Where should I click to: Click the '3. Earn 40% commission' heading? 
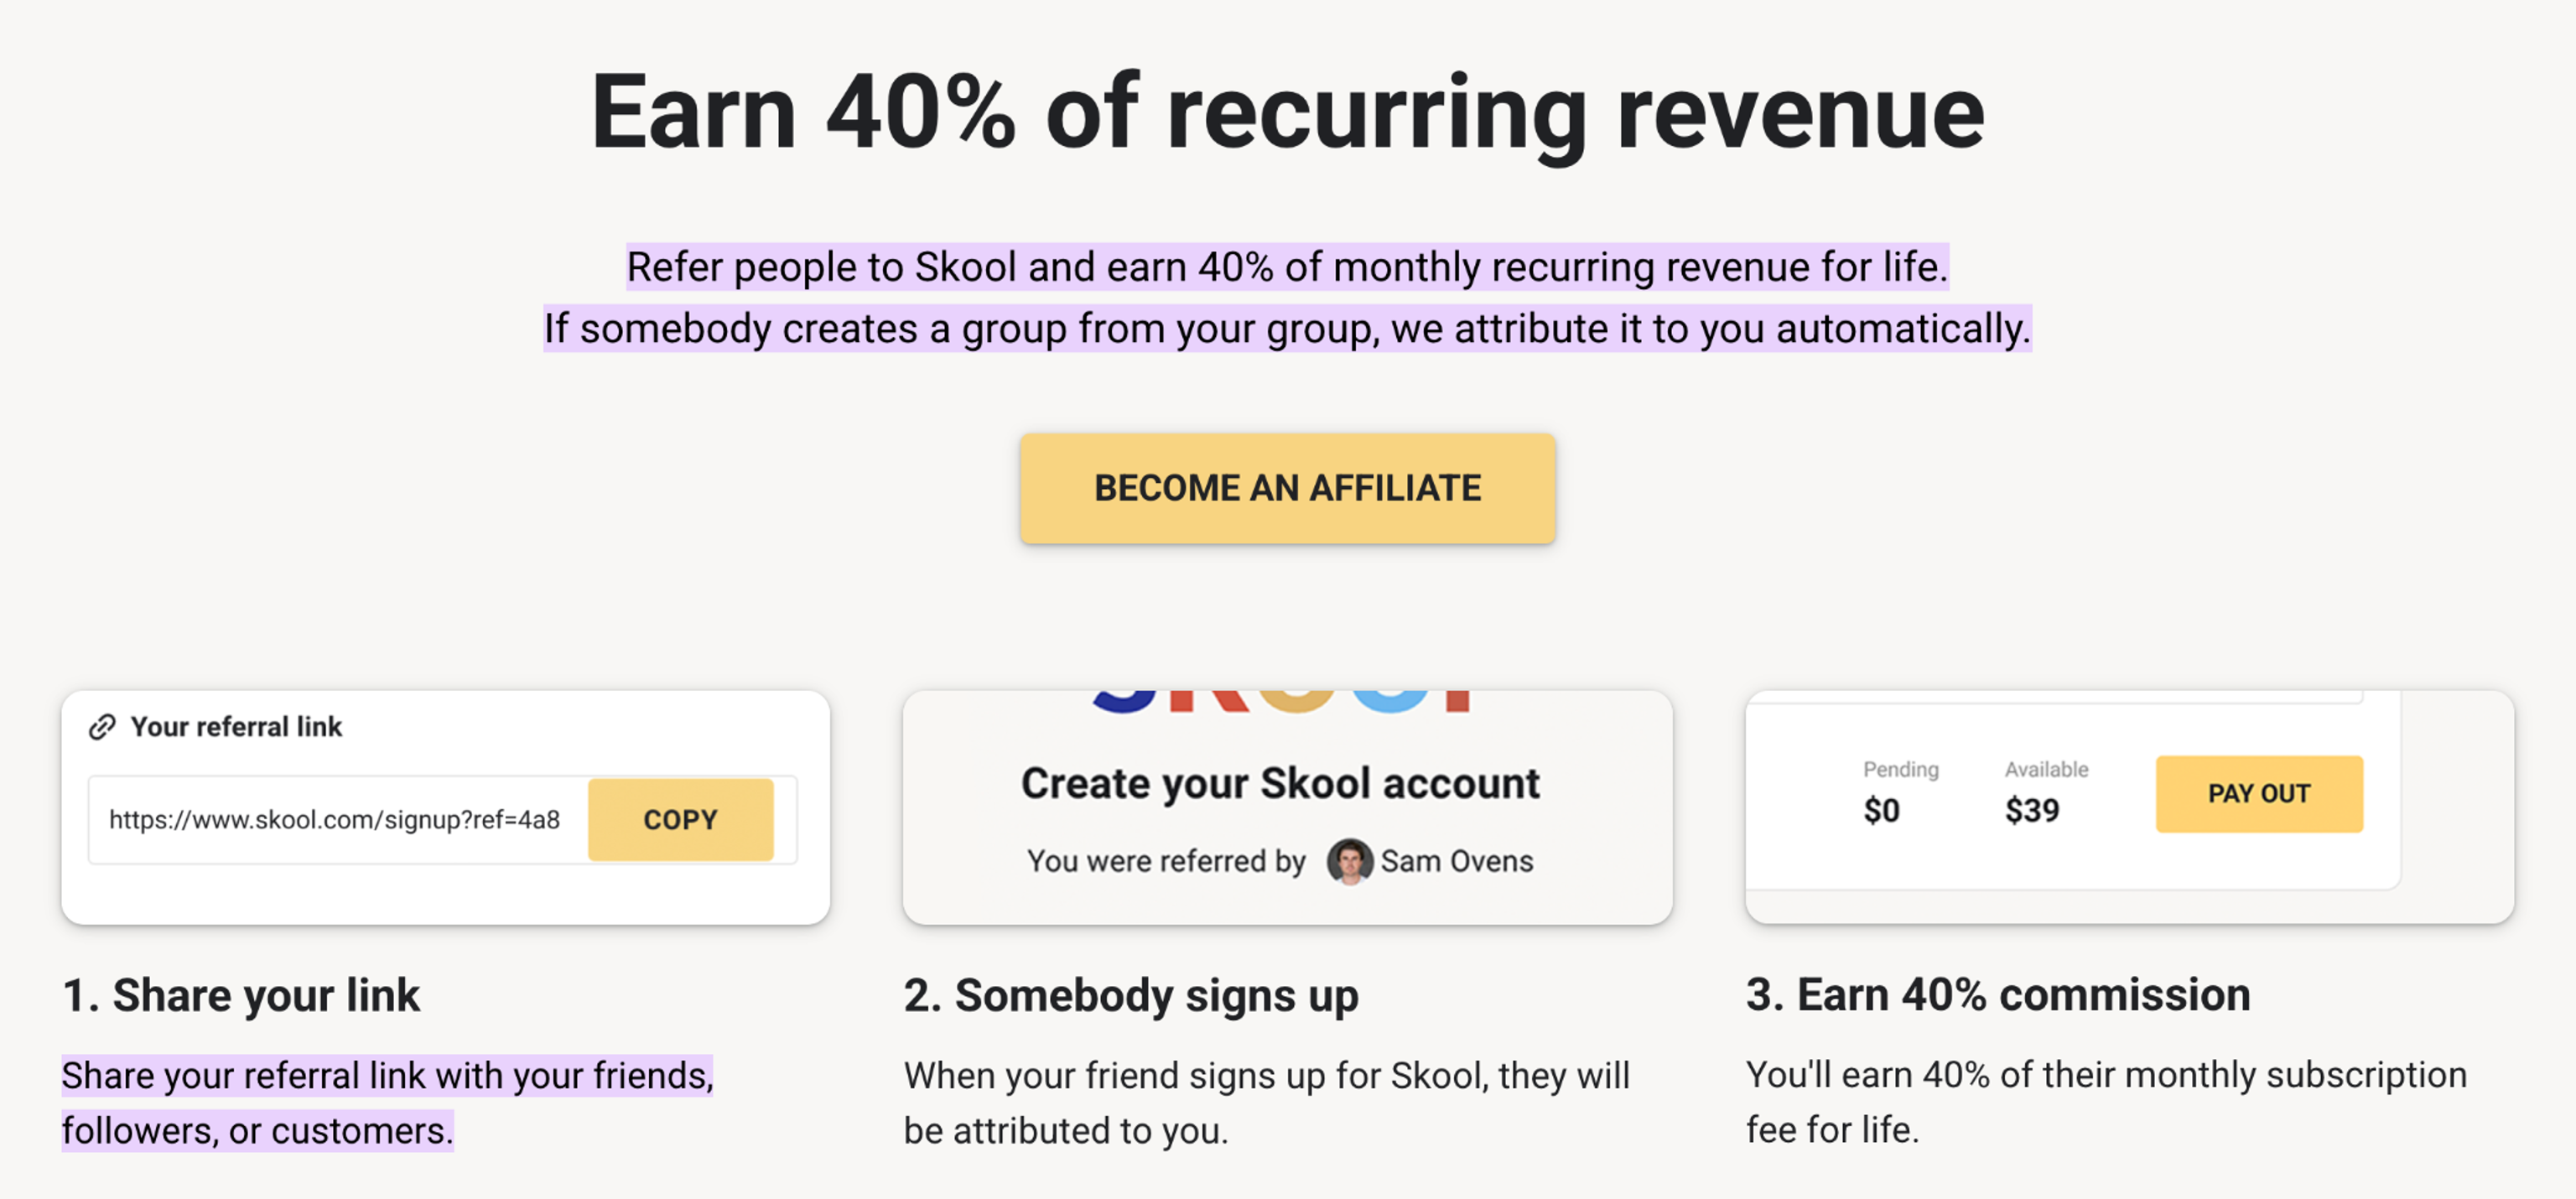(1998, 994)
